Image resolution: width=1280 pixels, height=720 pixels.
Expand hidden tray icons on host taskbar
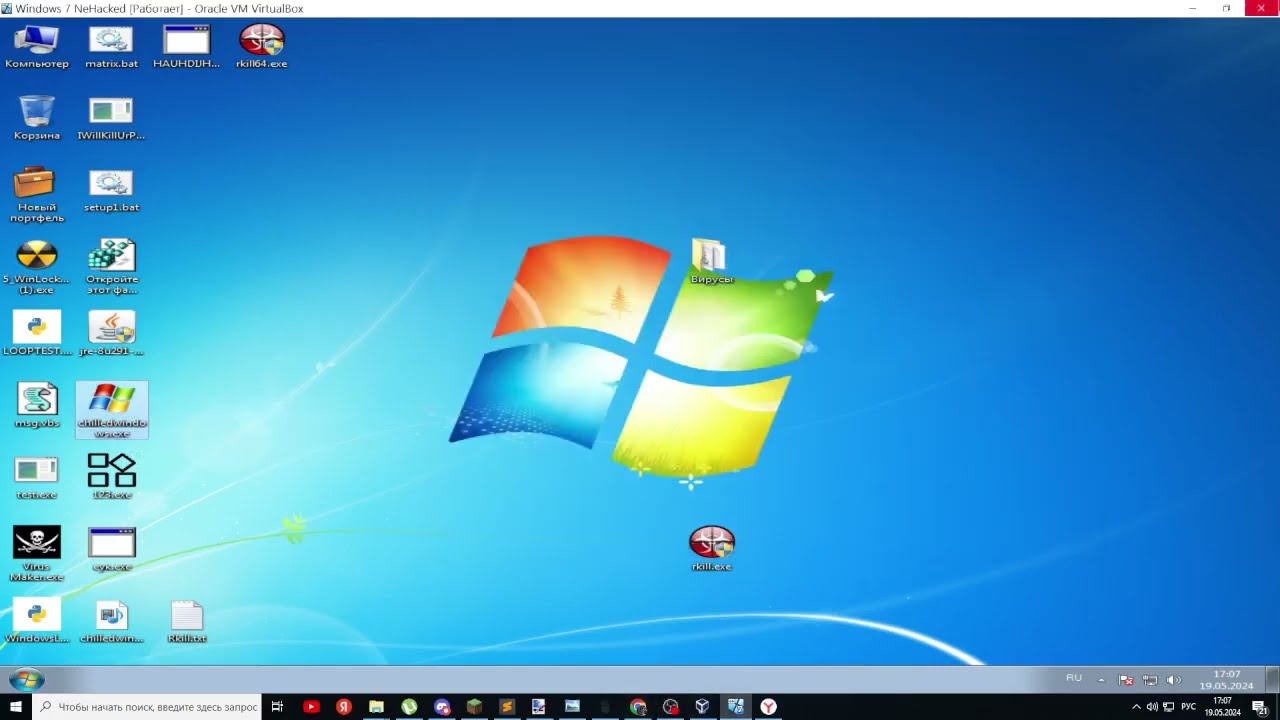pyautogui.click(x=1136, y=707)
